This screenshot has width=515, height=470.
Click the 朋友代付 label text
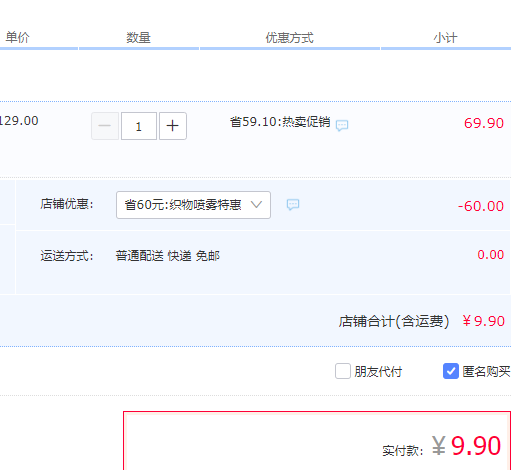point(378,371)
